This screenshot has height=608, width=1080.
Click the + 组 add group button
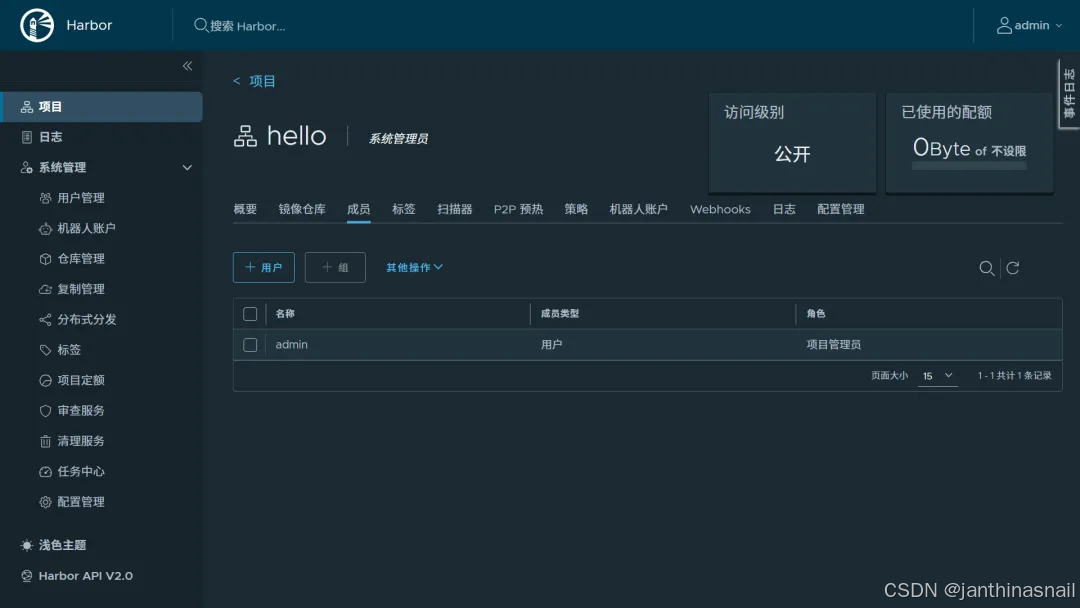tap(335, 267)
